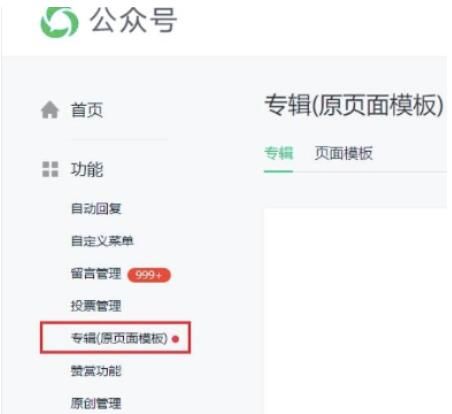Image resolution: width=452 pixels, height=414 pixels.
Task: Open 原创管理 original content management
Action: 96,403
